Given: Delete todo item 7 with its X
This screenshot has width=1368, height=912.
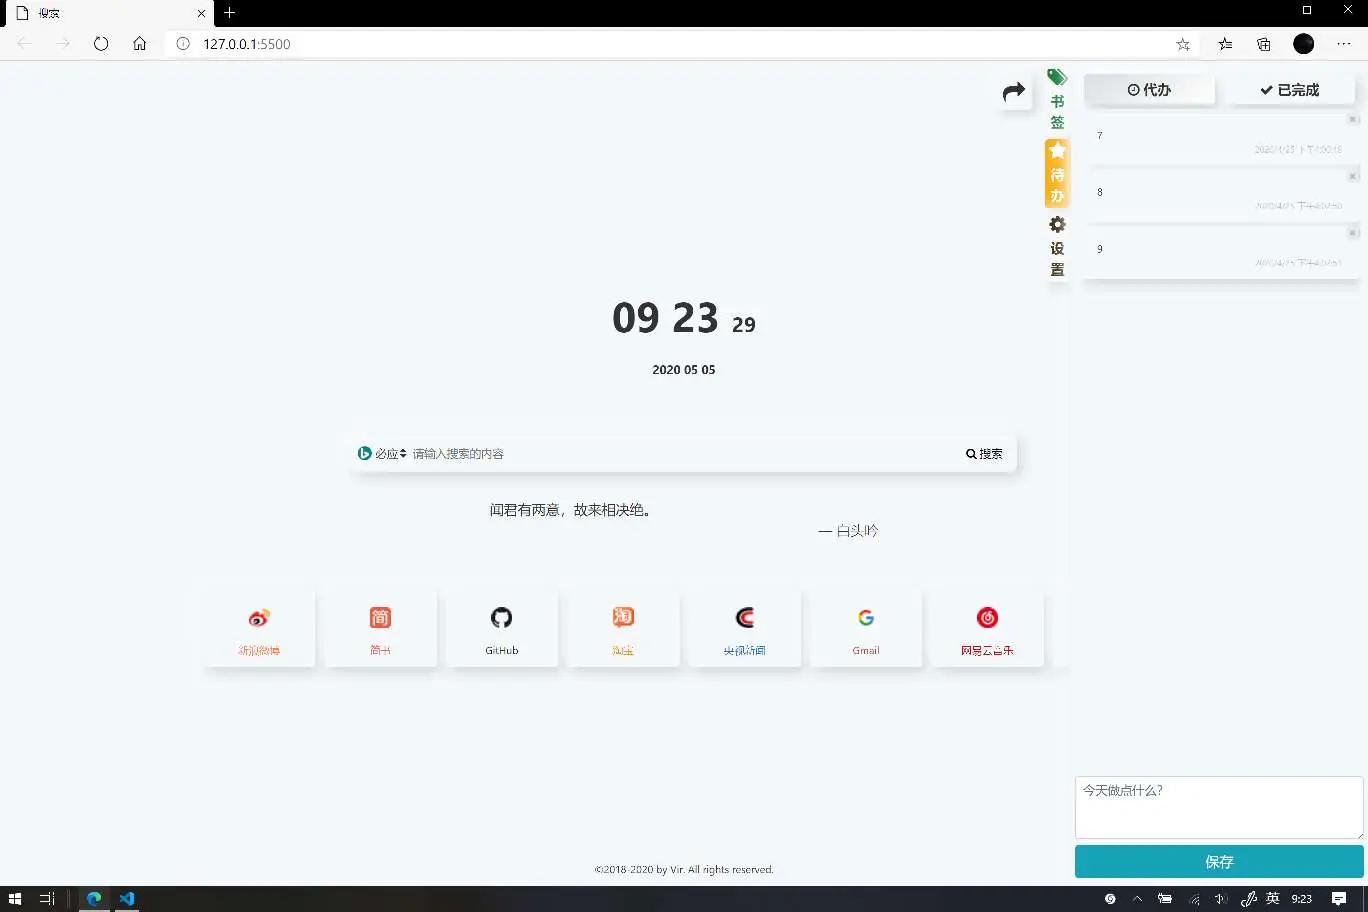Looking at the screenshot, I should click(1352, 119).
